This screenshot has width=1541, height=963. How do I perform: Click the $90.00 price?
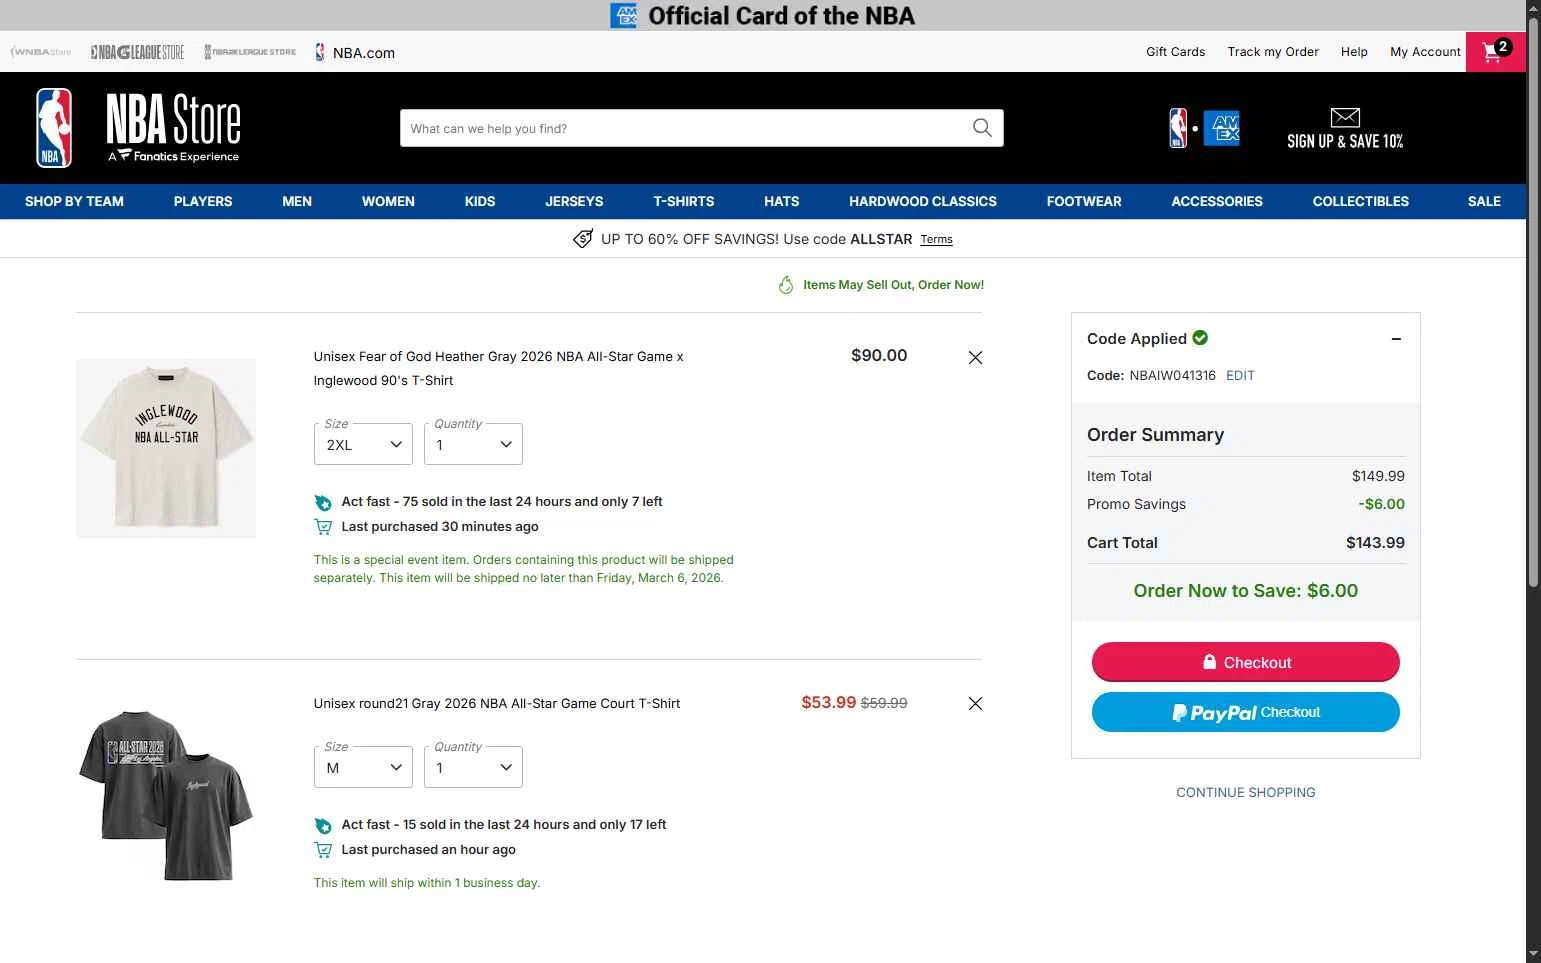pos(879,355)
